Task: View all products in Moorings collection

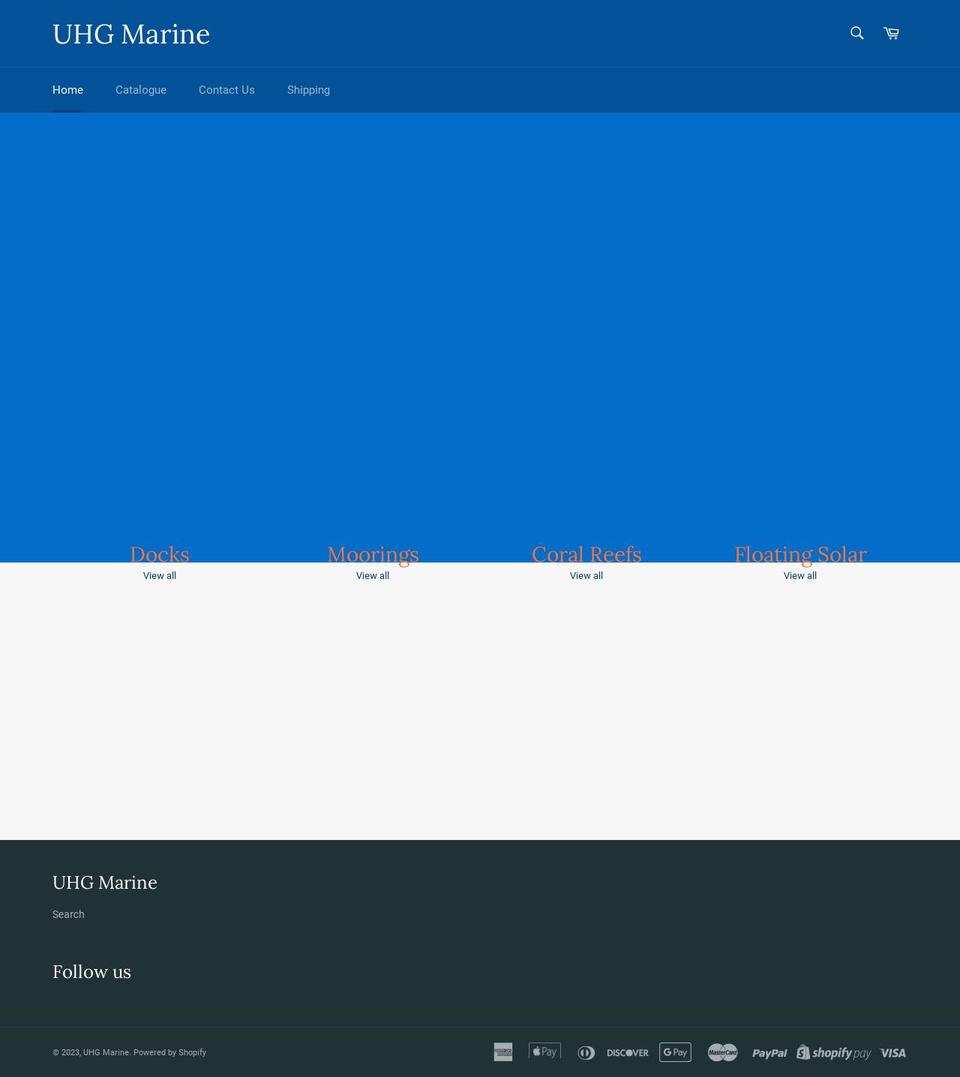Action: pos(372,575)
